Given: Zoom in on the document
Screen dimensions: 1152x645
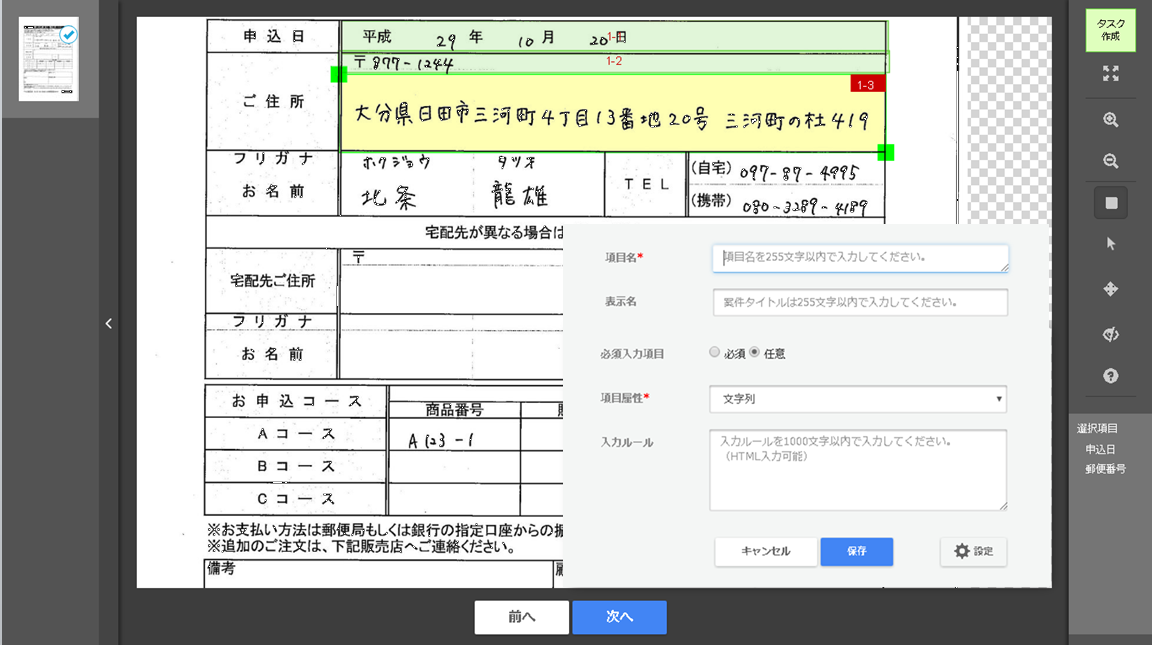Looking at the screenshot, I should coord(1110,119).
